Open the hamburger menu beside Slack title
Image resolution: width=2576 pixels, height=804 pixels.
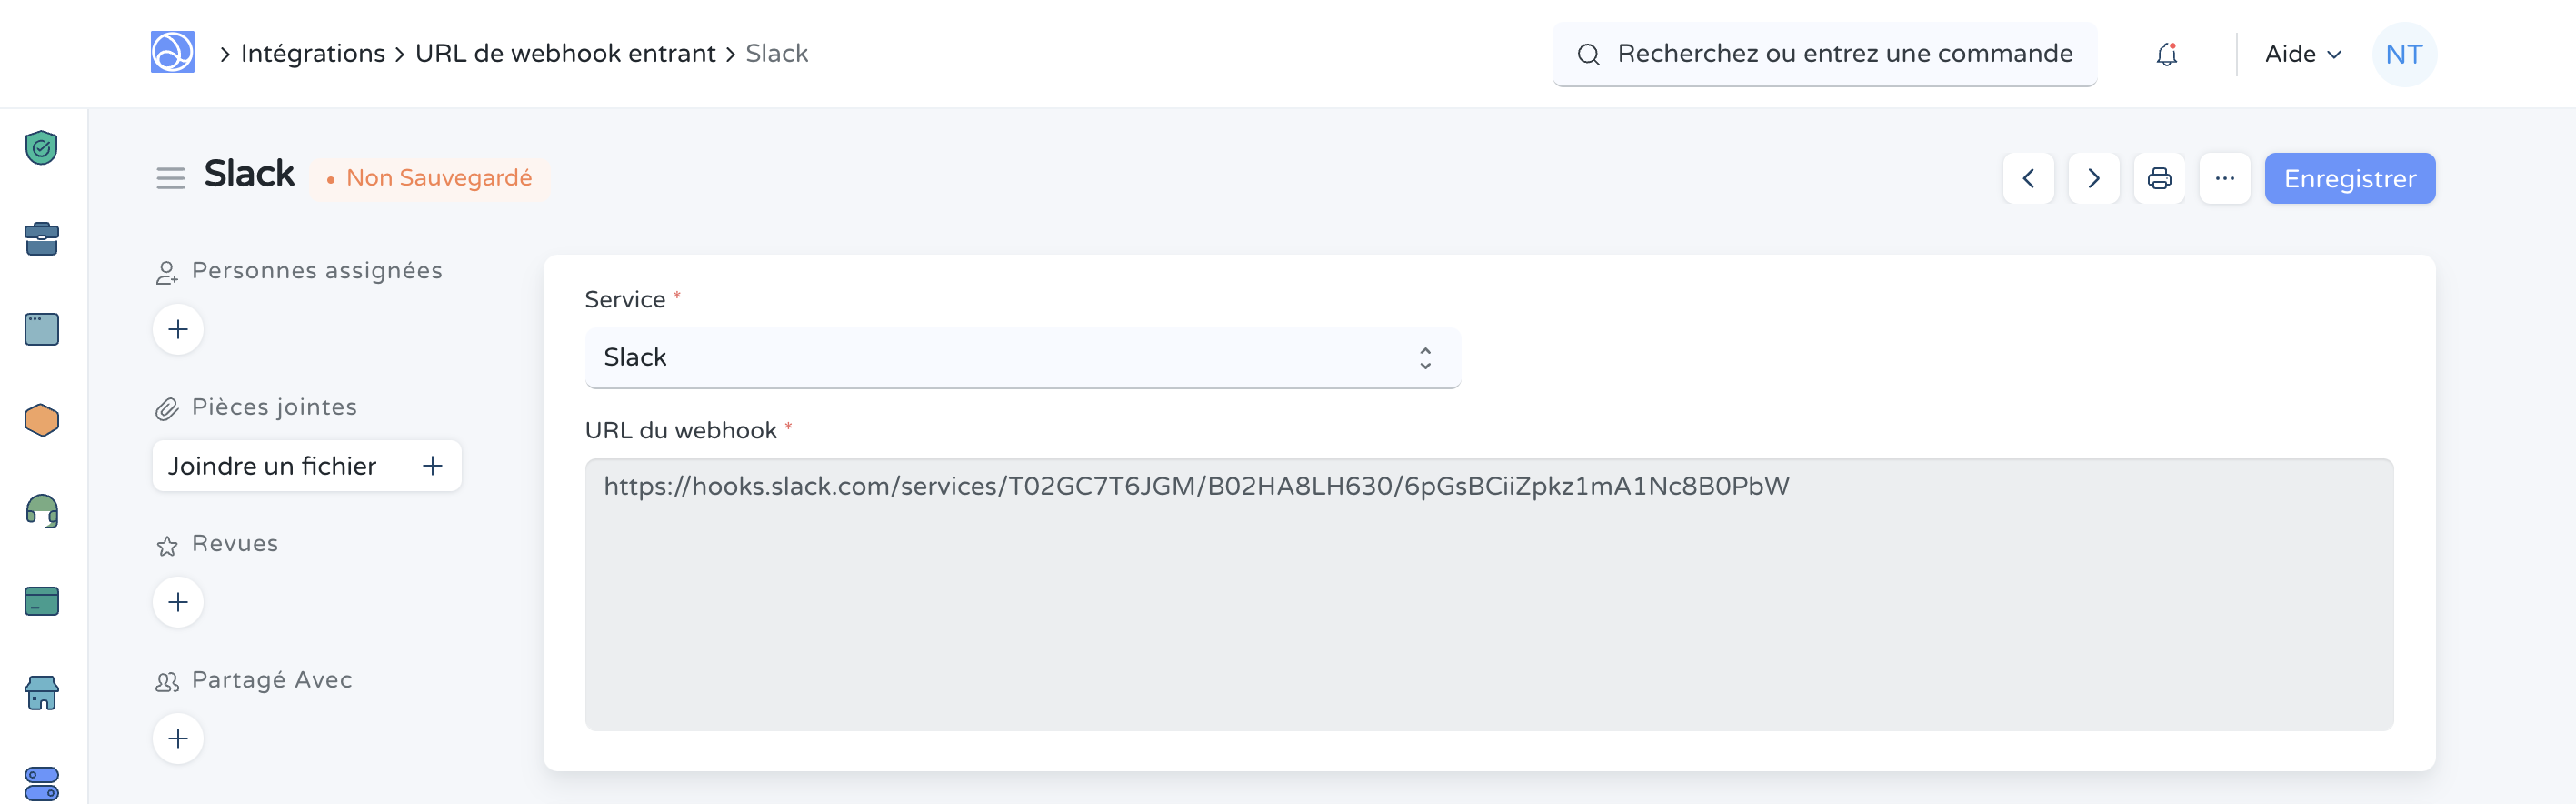[170, 178]
